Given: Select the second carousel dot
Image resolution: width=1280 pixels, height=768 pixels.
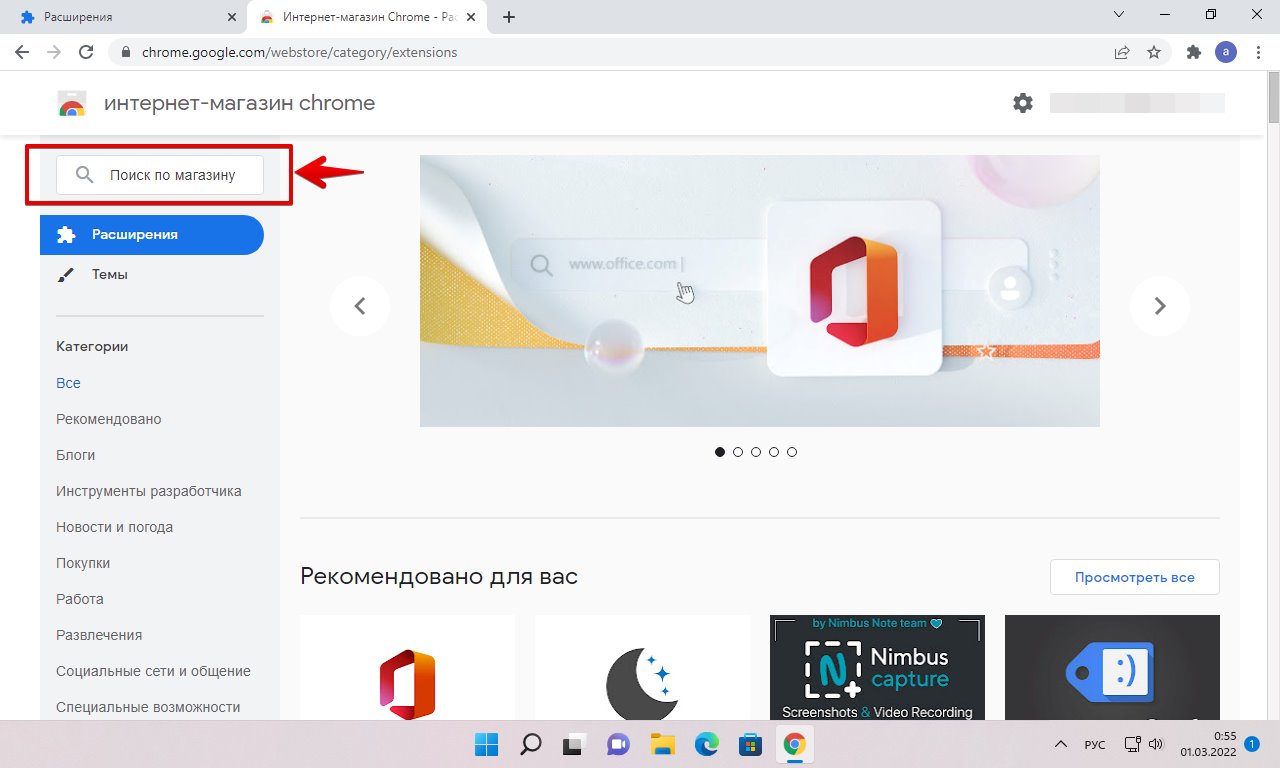Looking at the screenshot, I should (738, 452).
